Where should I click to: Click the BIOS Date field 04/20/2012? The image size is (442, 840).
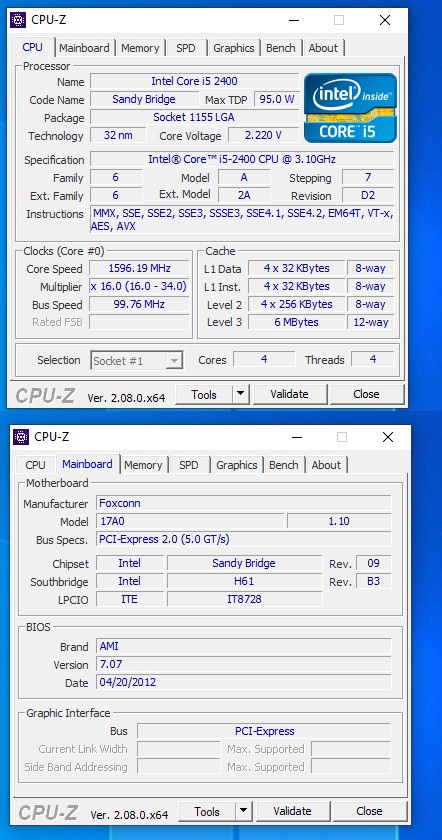click(244, 682)
